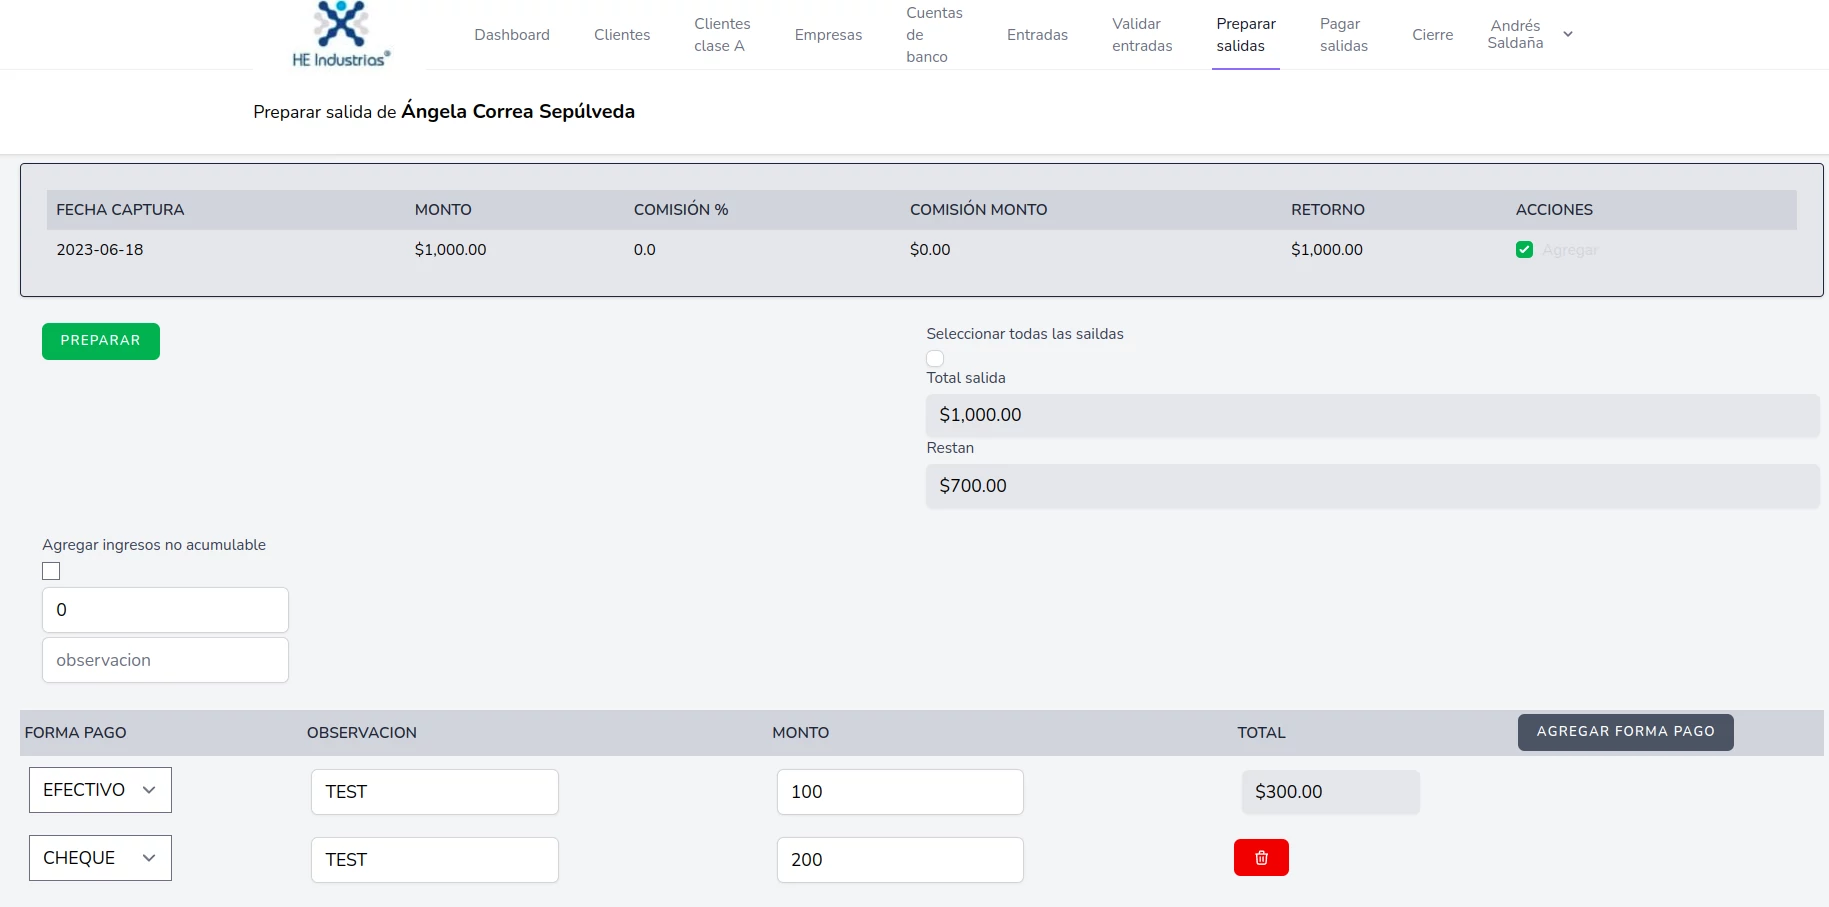Check the Seleccionar todas las salidas box
1829x907 pixels.
(935, 358)
